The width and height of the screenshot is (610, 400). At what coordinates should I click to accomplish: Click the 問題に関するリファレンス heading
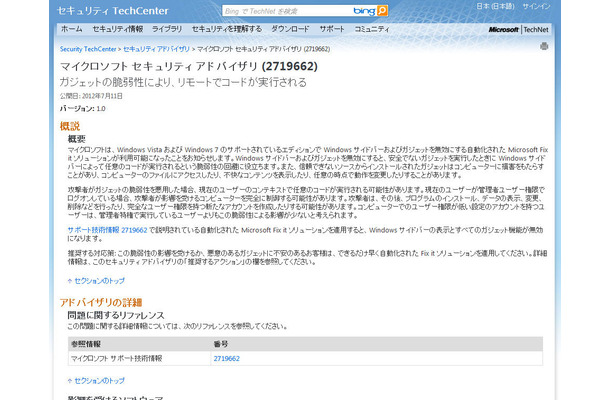point(116,315)
